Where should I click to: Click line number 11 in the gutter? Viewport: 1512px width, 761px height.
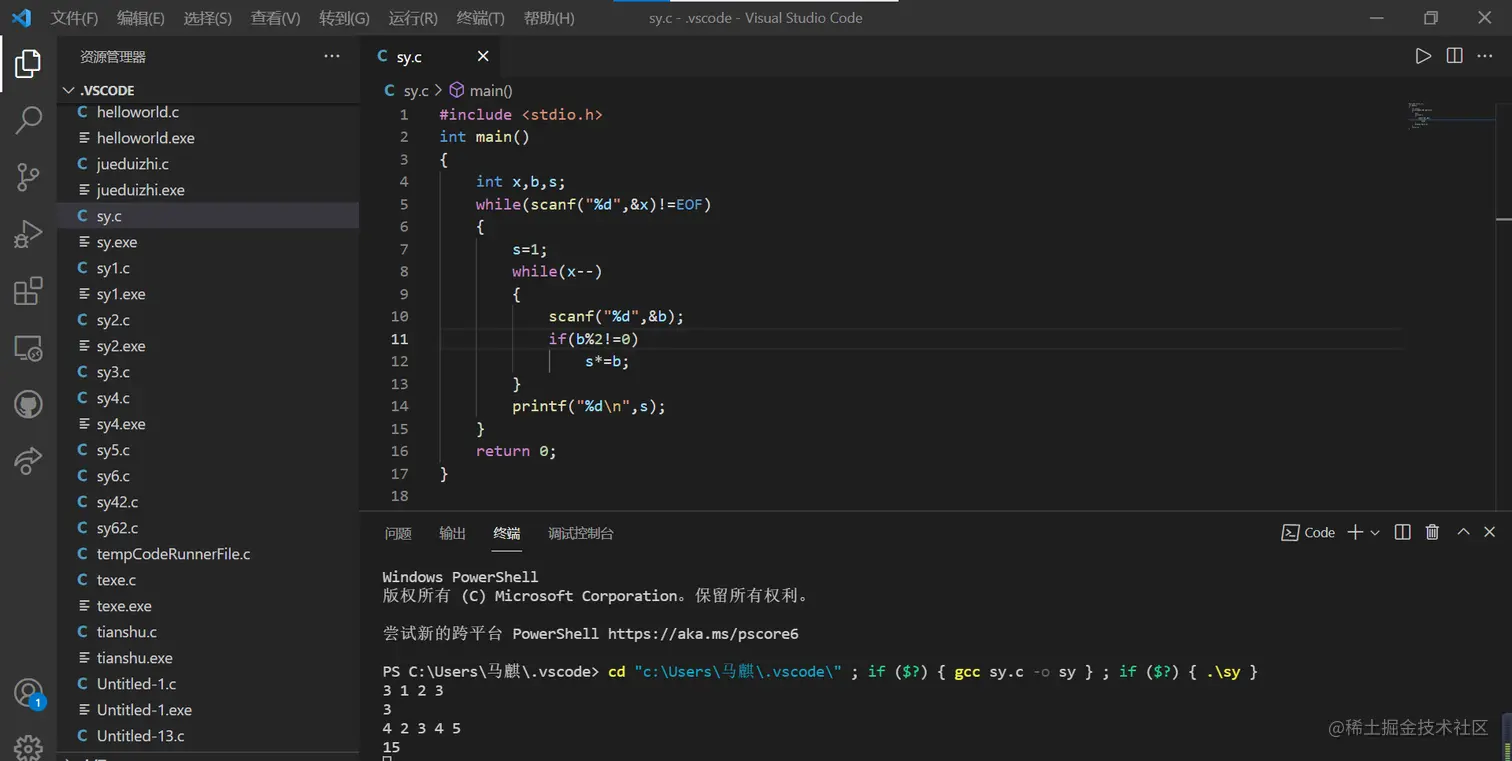pyautogui.click(x=400, y=339)
